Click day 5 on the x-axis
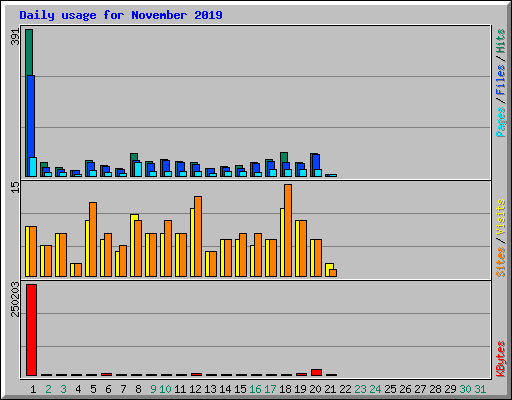The width and height of the screenshot is (512, 400). [x=93, y=389]
